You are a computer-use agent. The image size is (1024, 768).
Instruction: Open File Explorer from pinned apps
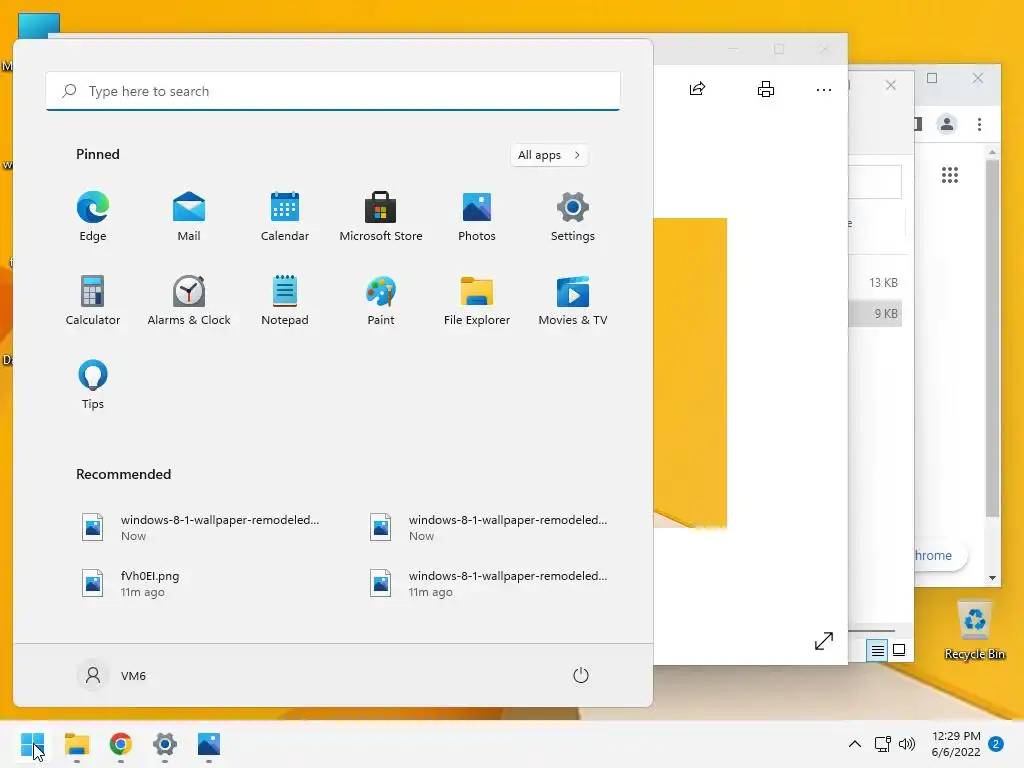point(477,300)
